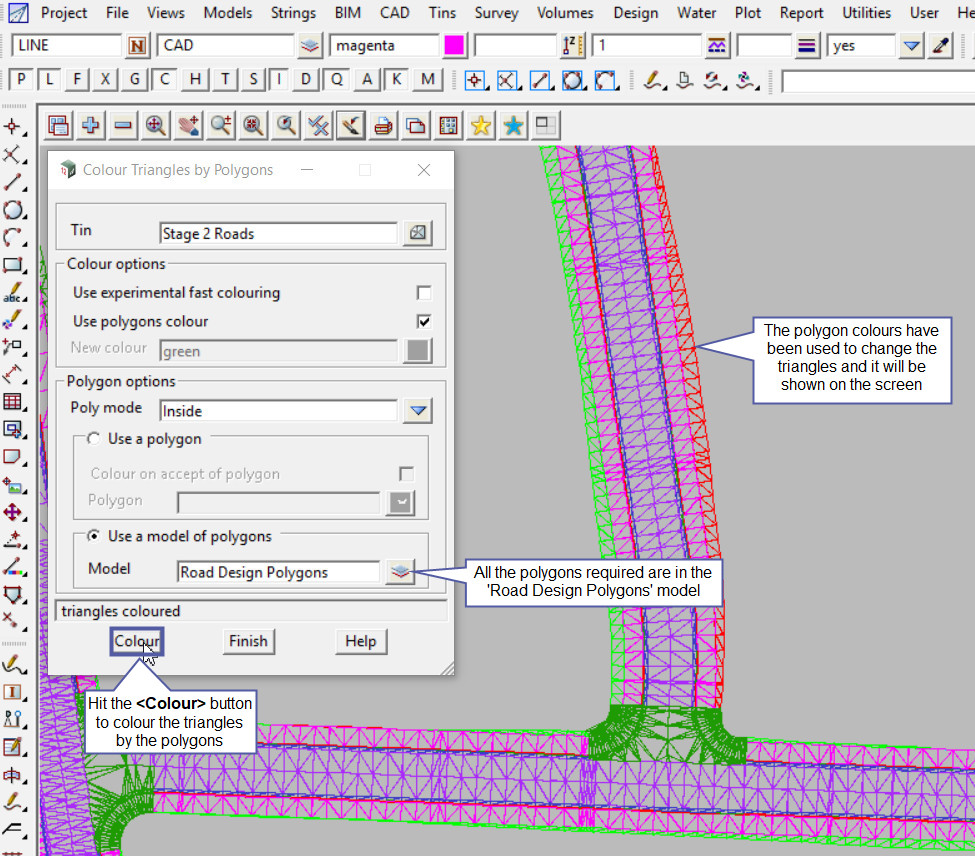975x856 pixels.
Task: Click the zoom out minus icon in view toolbar
Action: (123, 125)
